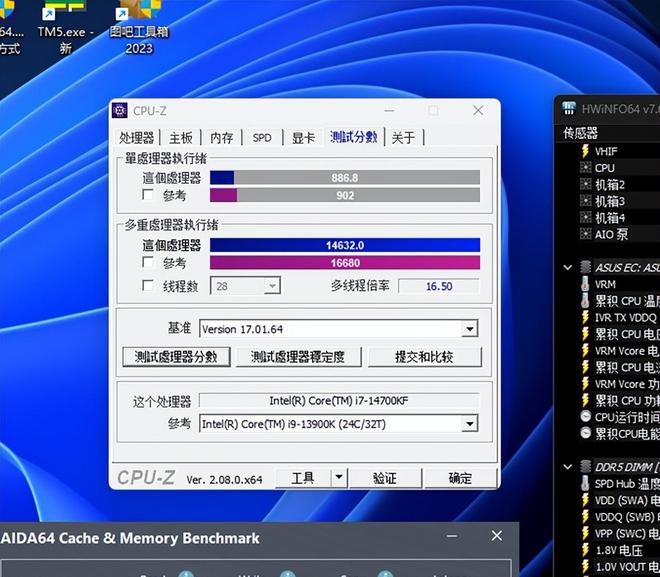Open the 工具 dropdown arrow

tap(339, 478)
